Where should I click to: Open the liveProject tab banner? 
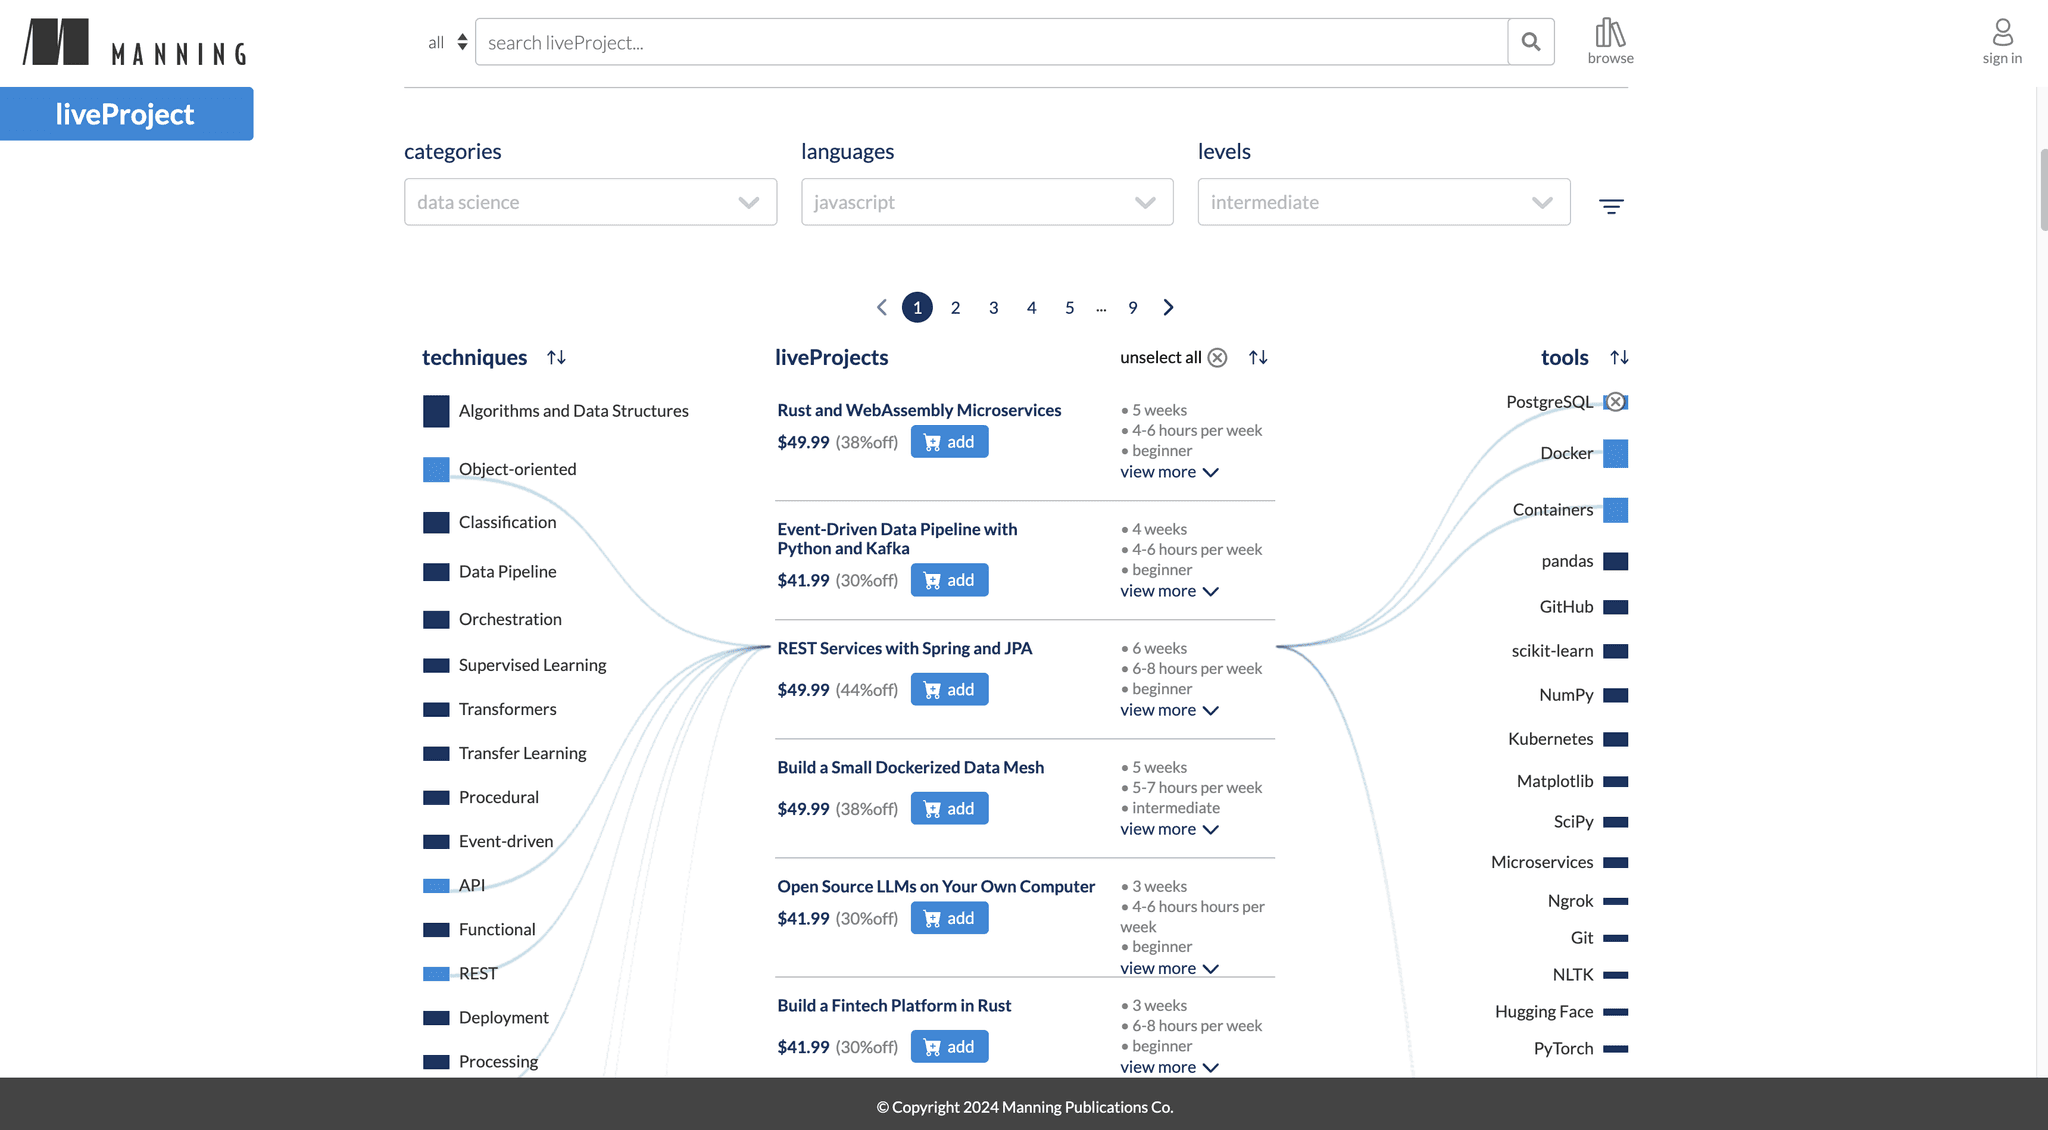click(126, 114)
